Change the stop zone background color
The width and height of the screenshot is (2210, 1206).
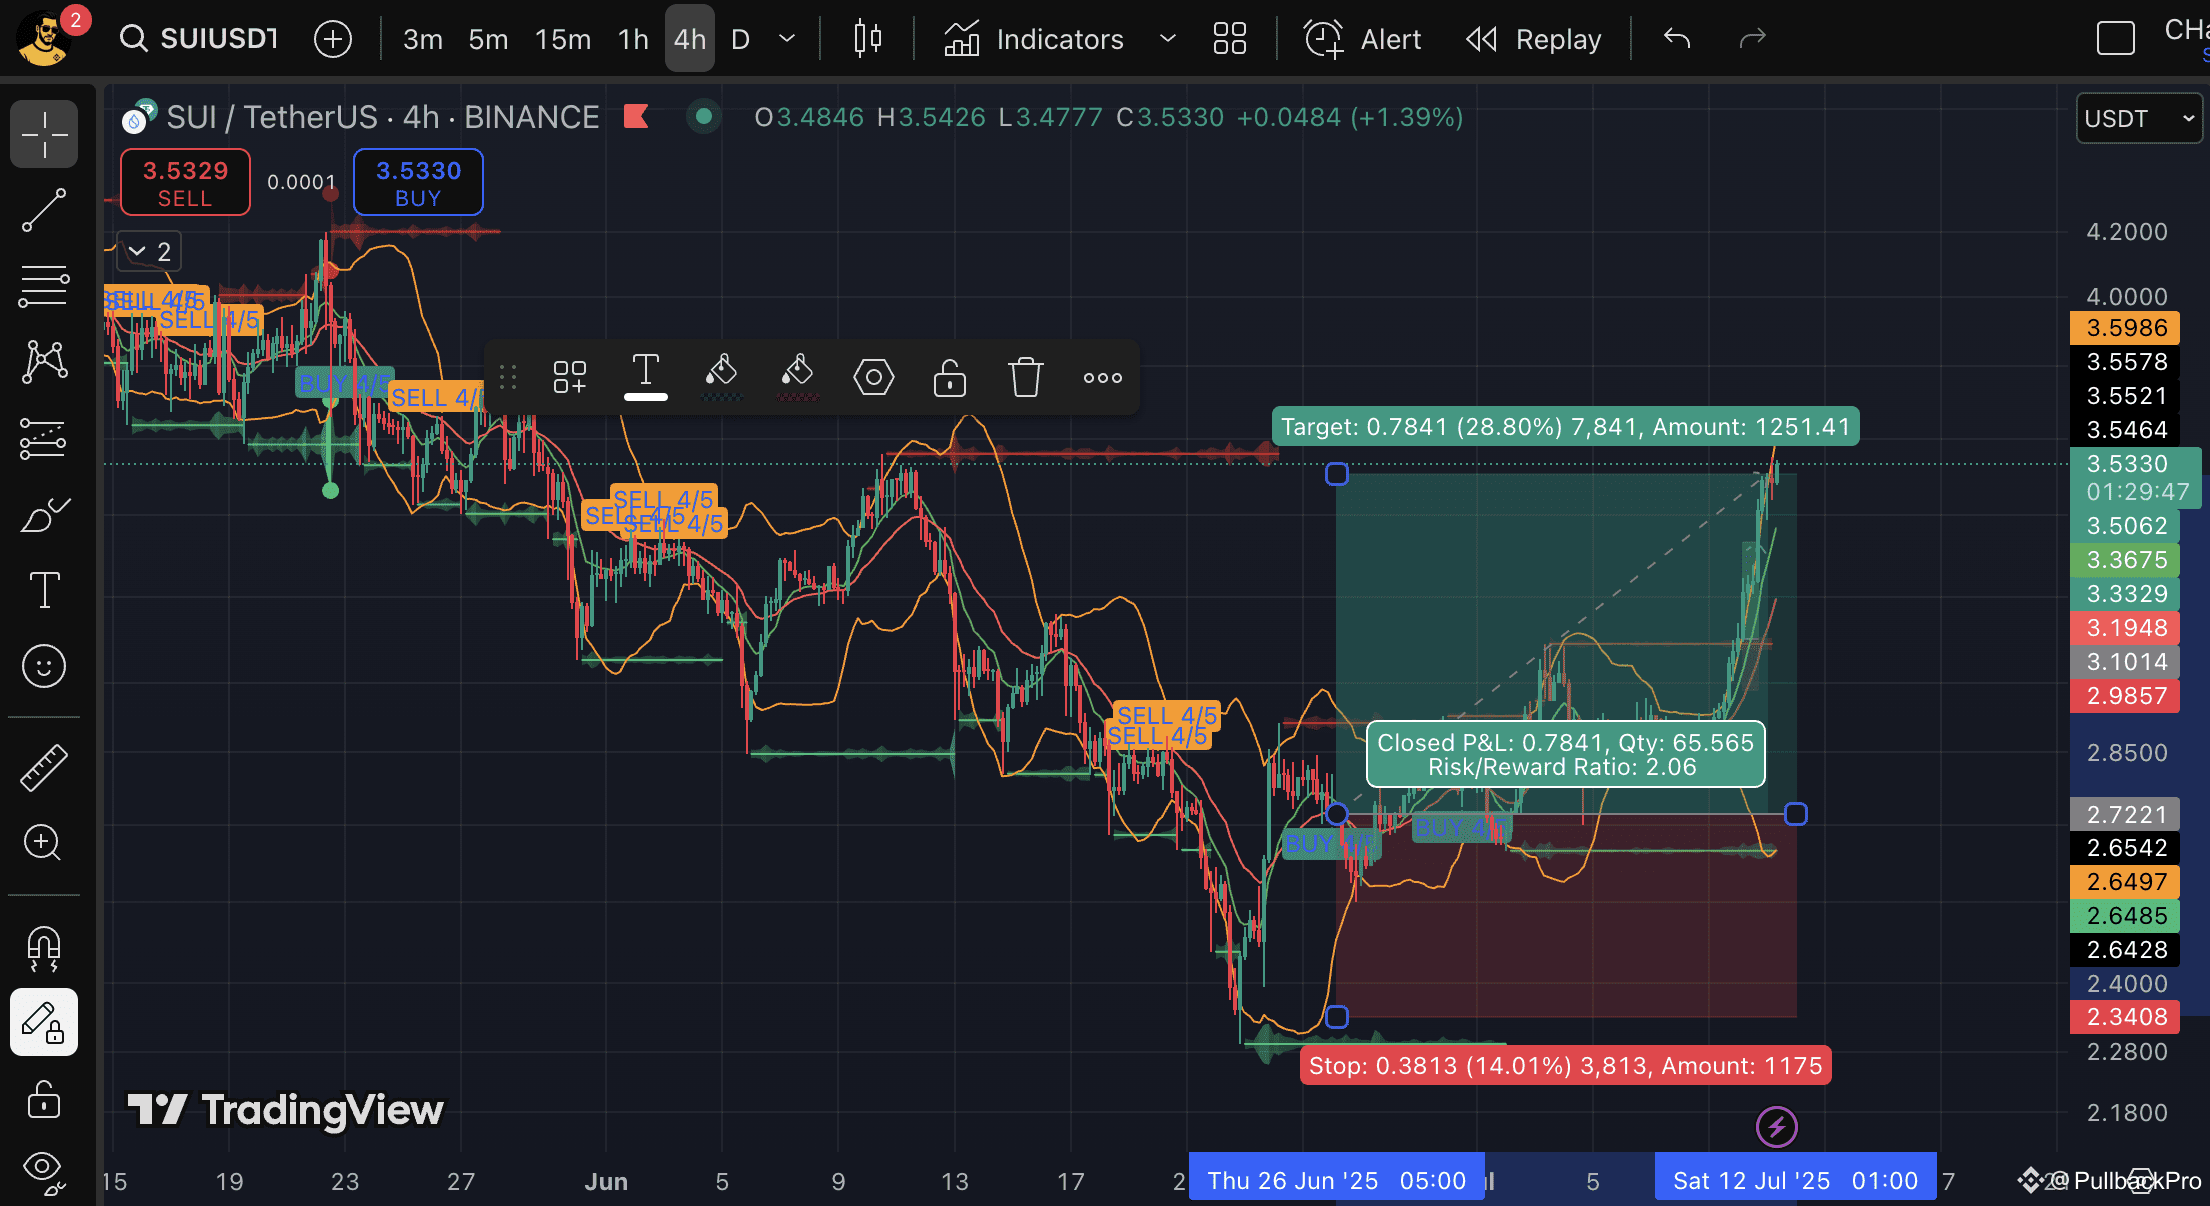click(797, 377)
